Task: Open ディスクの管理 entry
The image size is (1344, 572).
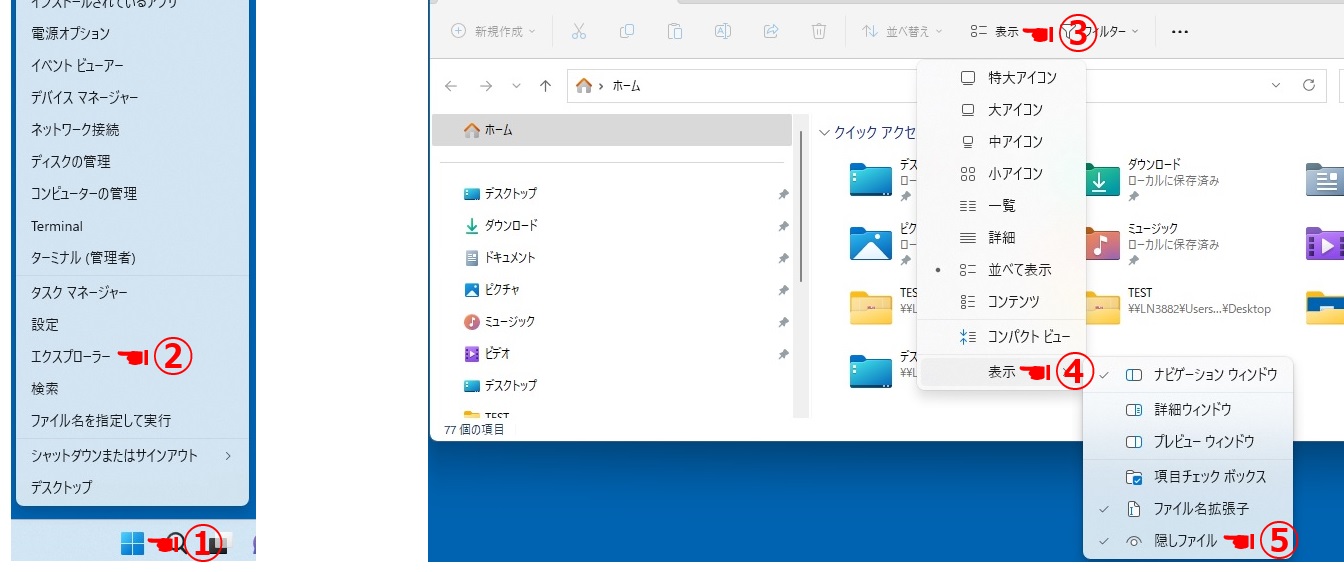Action: pos(70,161)
